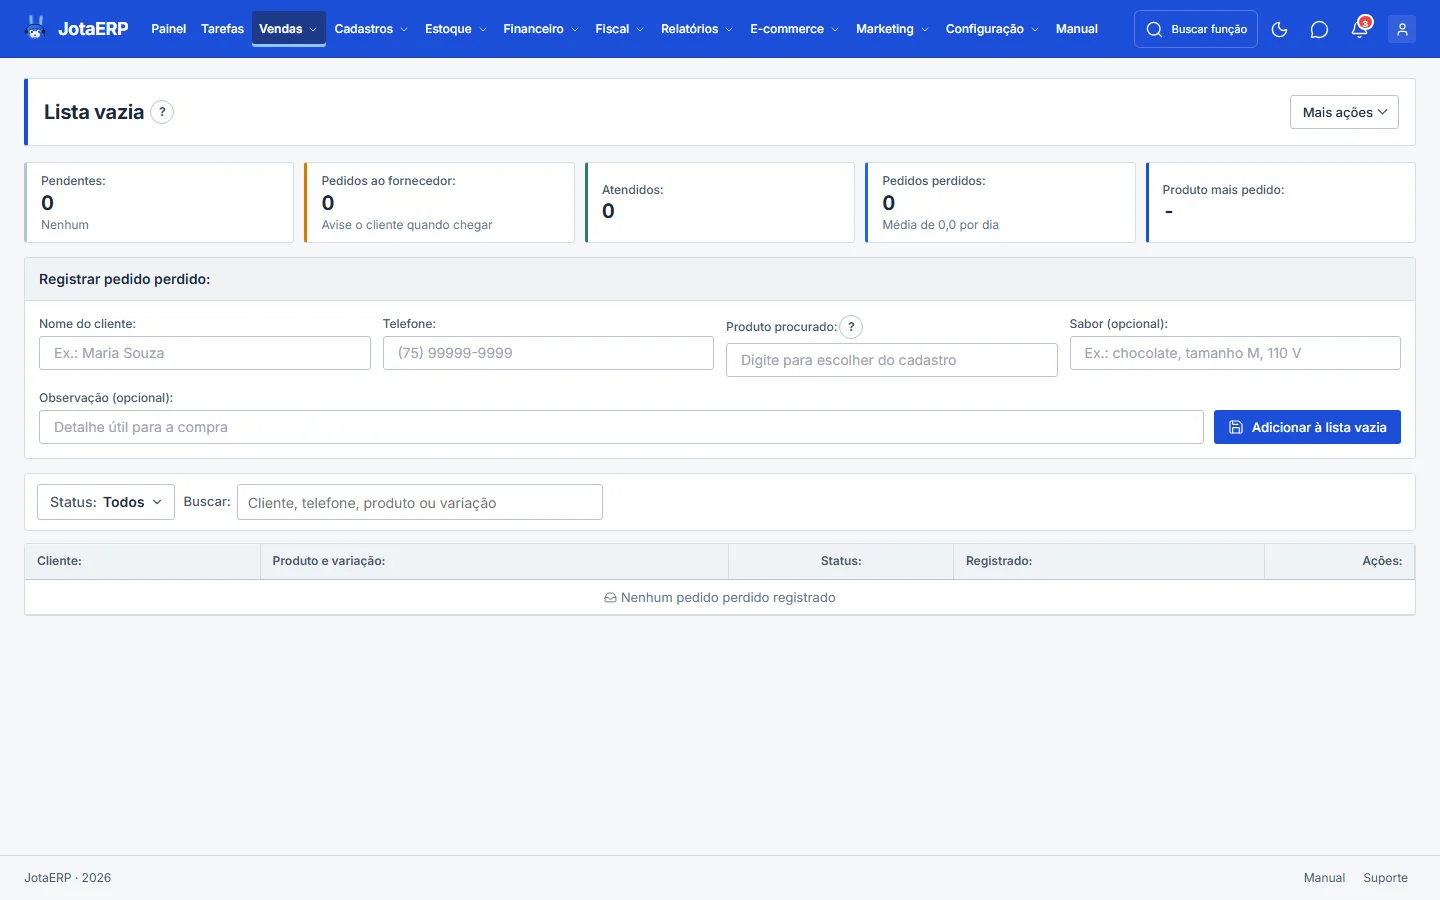Click the Cliente column header

tap(142, 561)
